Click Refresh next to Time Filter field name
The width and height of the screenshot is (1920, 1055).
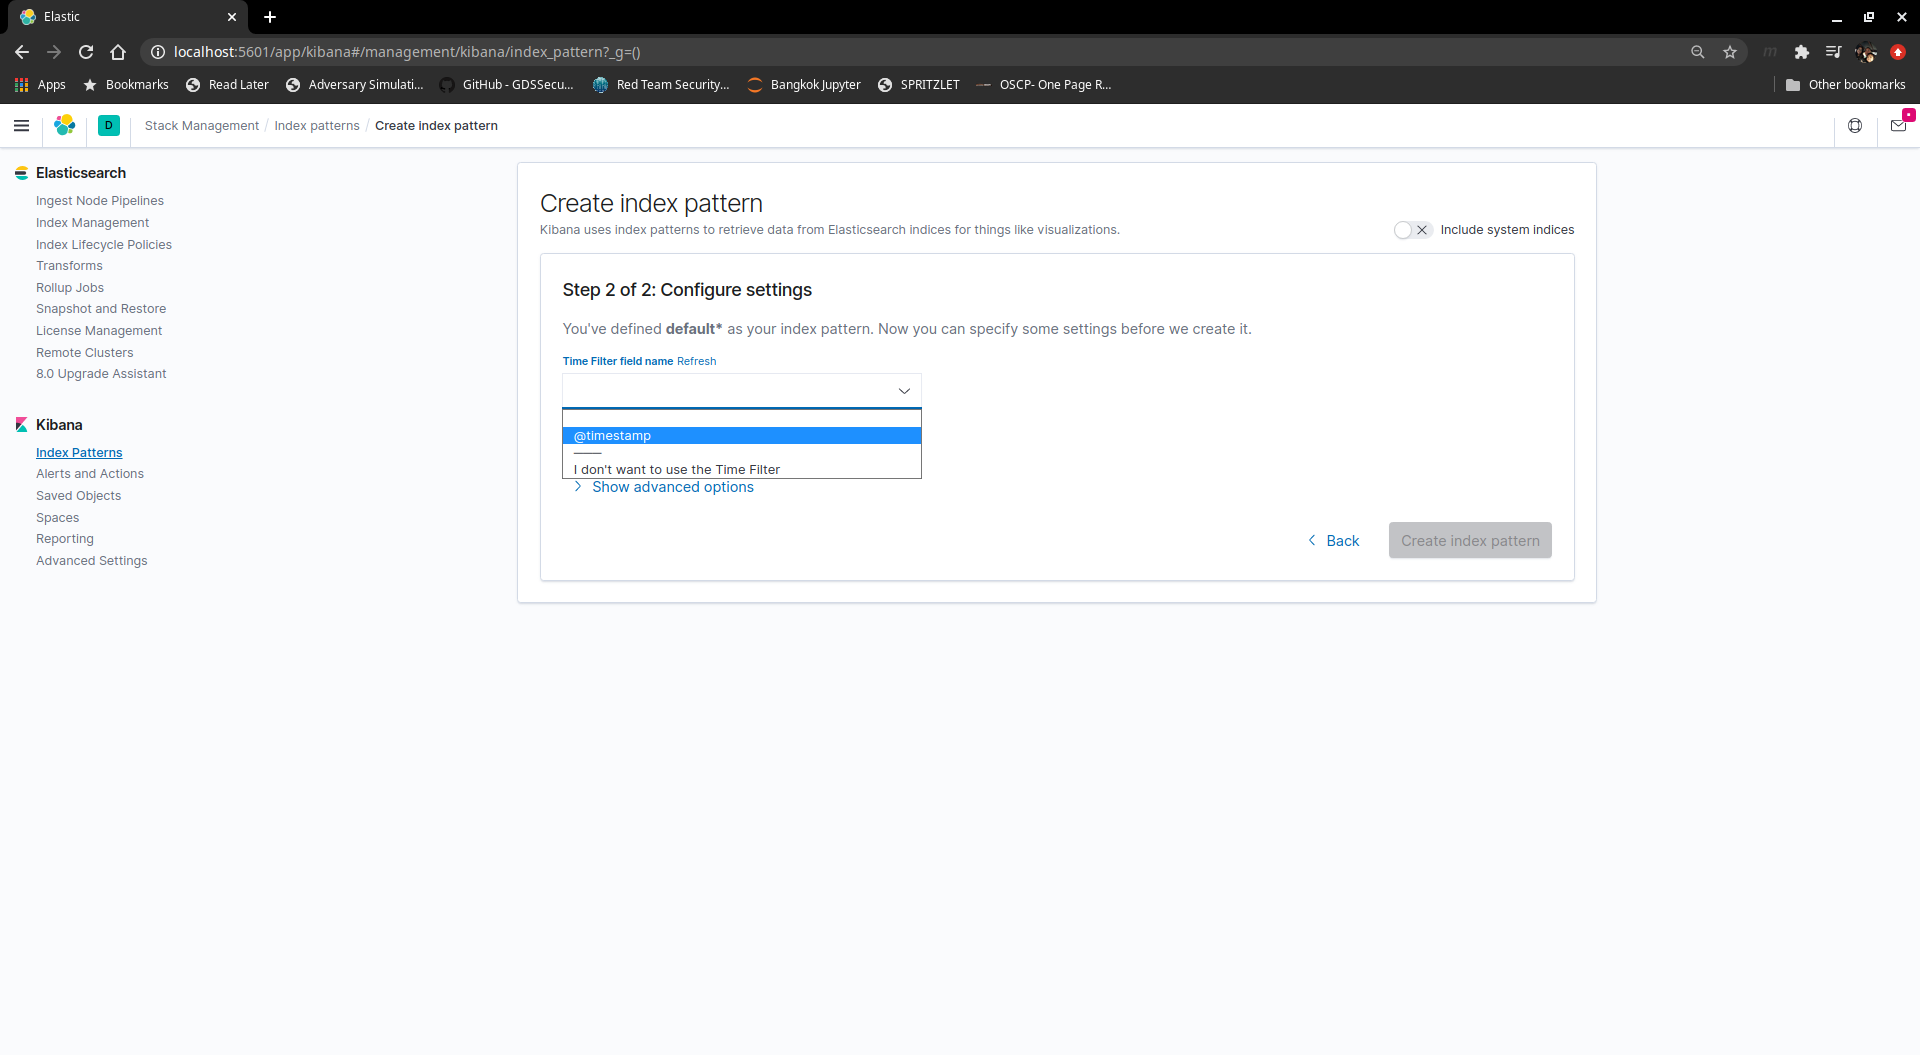[696, 362]
